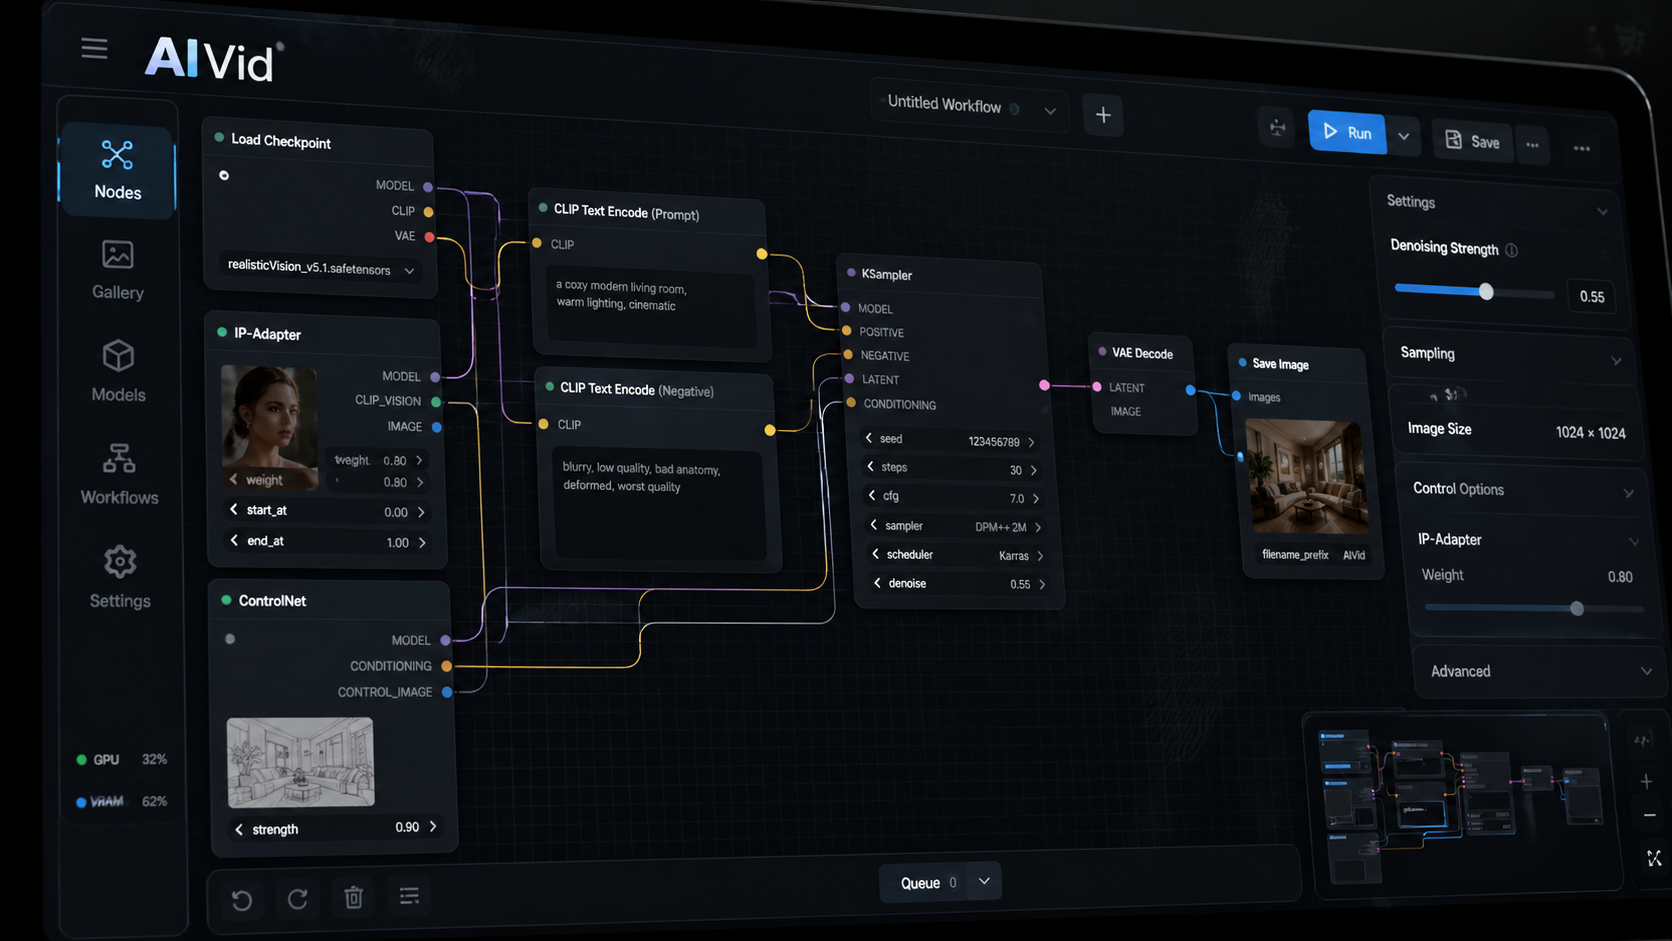Toggle the Save Image node status dot
This screenshot has width=1672, height=941.
[1243, 362]
